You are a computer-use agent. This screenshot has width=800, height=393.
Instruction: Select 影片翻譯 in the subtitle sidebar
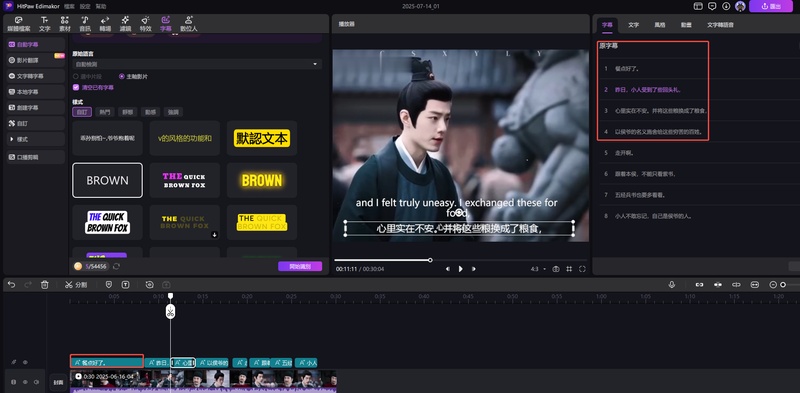point(35,60)
